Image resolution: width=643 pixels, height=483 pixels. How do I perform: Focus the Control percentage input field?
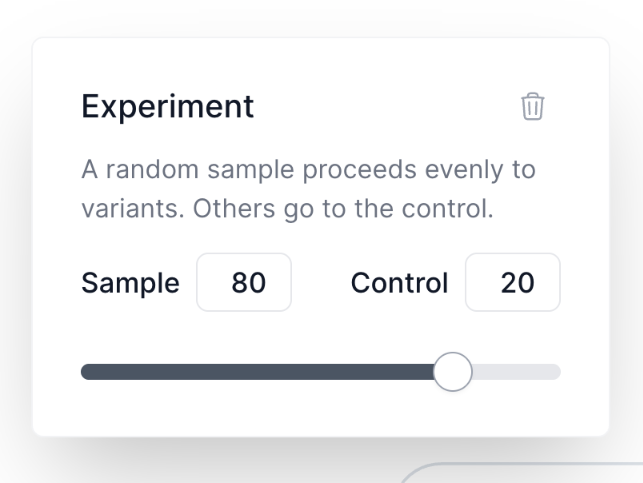[513, 282]
